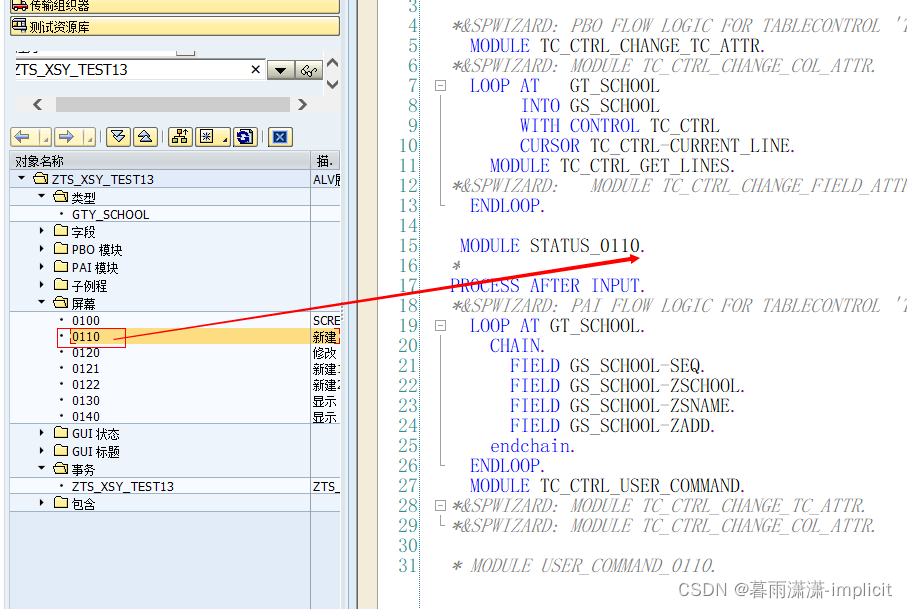Expand the GUI 状态 folder

pos(41,433)
